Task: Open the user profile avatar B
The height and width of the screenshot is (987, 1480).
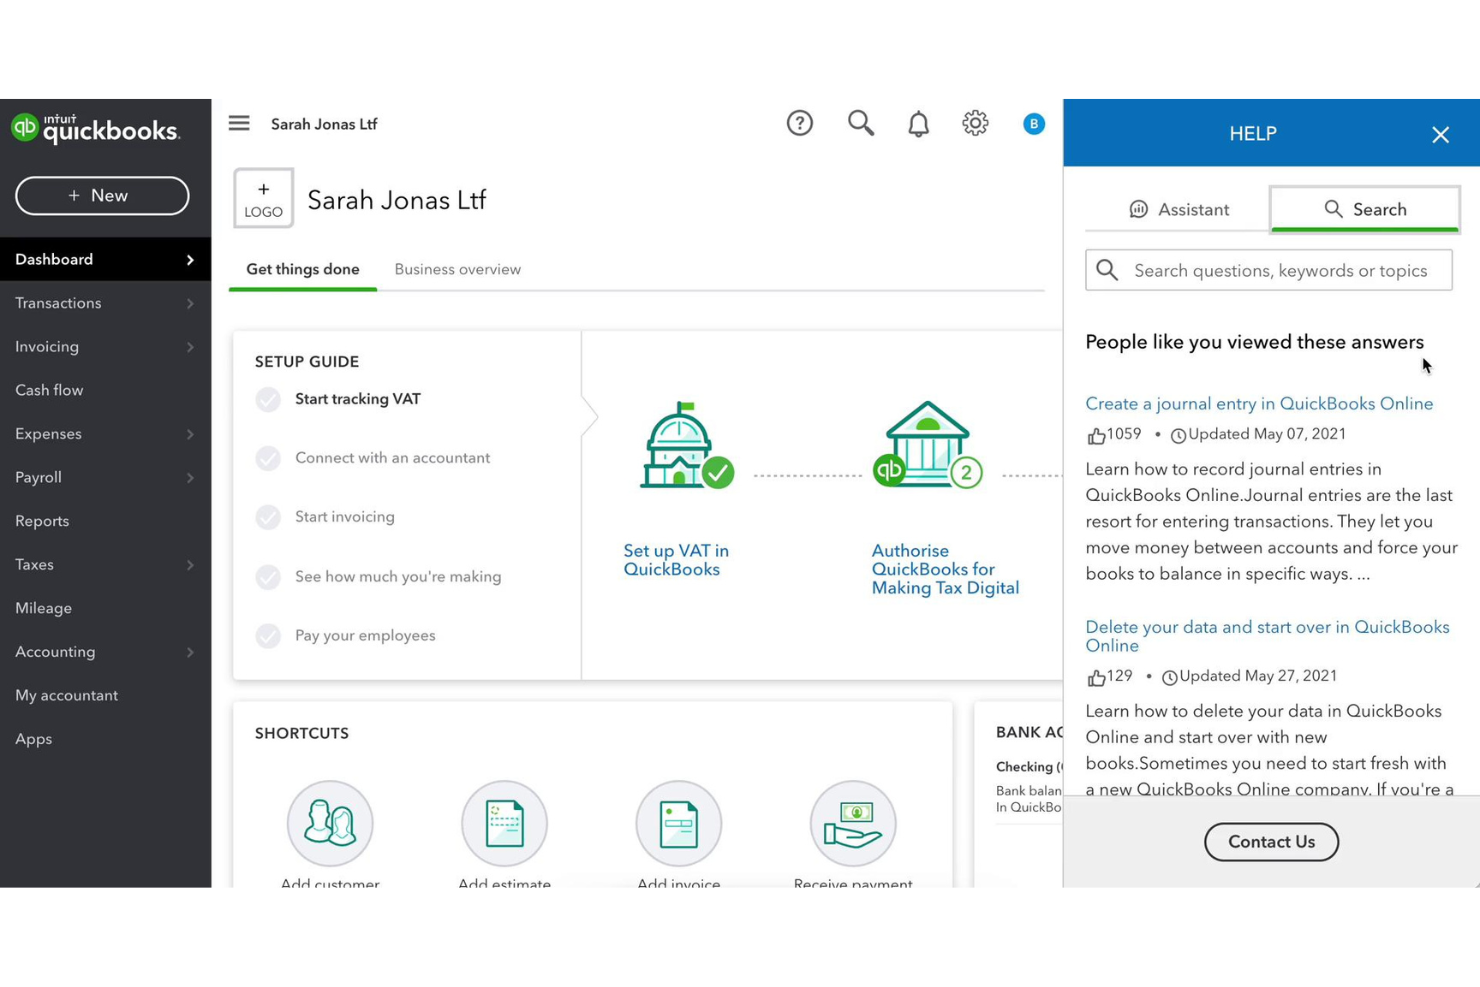Action: 1034,124
